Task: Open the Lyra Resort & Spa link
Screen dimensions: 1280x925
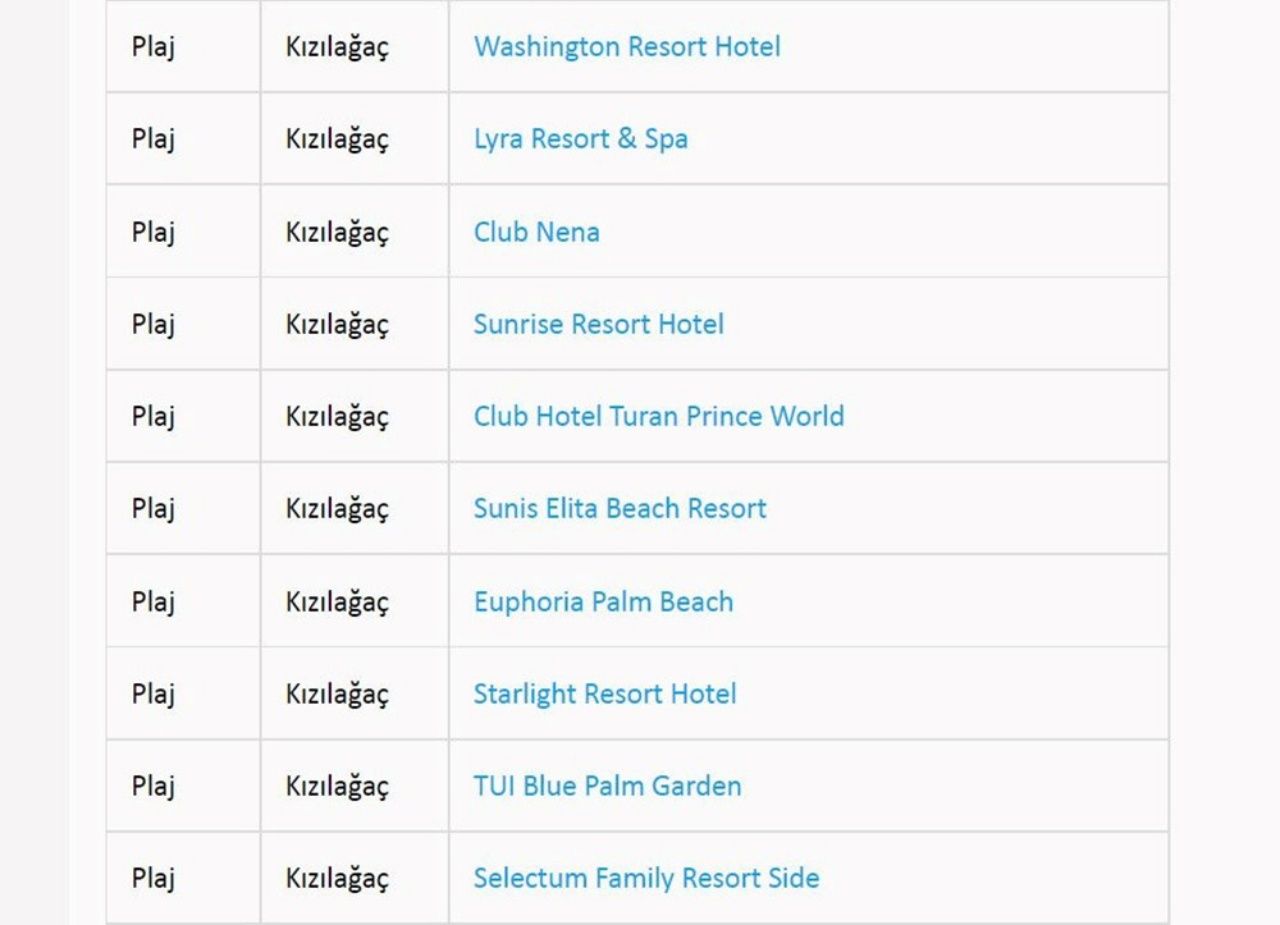Action: pos(581,139)
